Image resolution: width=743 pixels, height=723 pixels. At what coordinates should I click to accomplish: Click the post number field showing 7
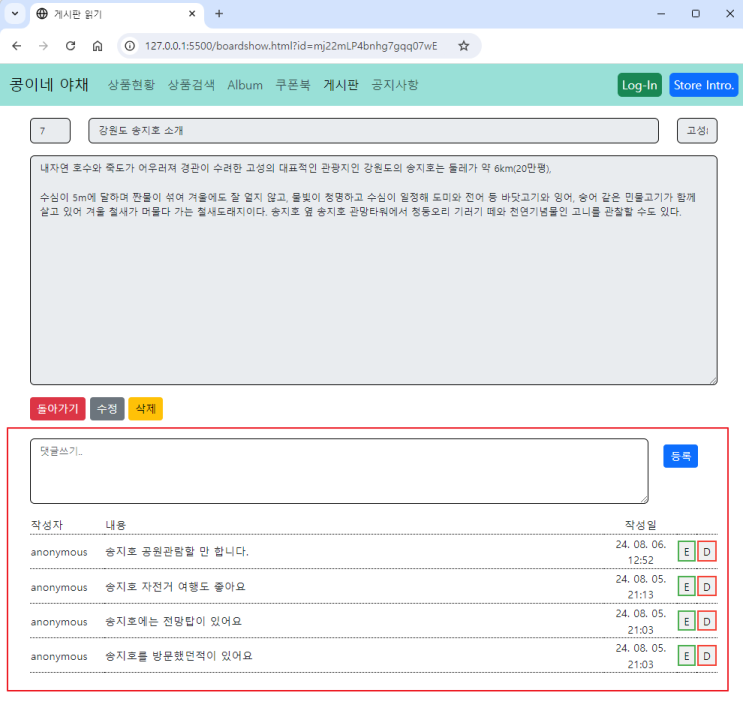(50, 131)
